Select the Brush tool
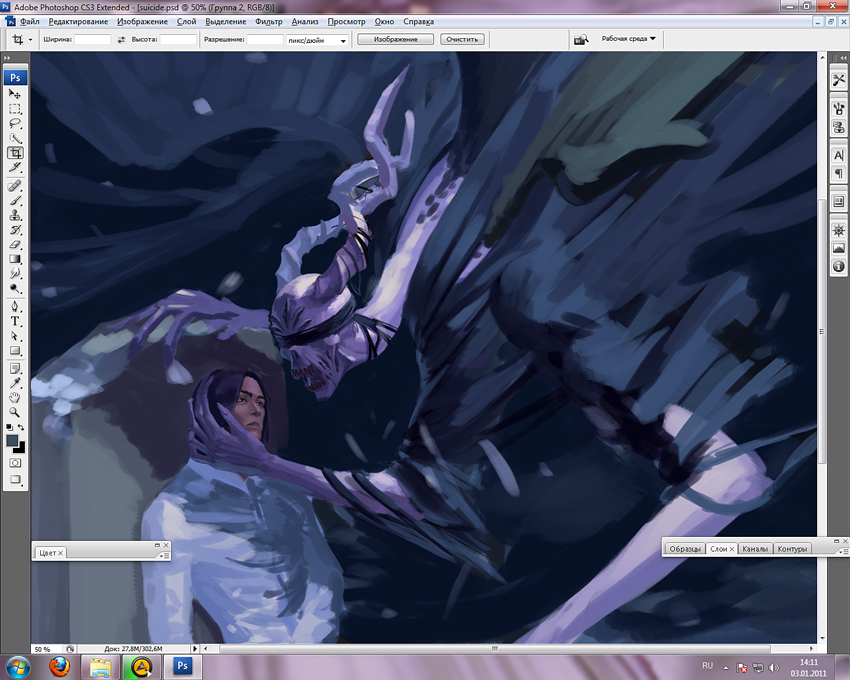 coord(15,201)
